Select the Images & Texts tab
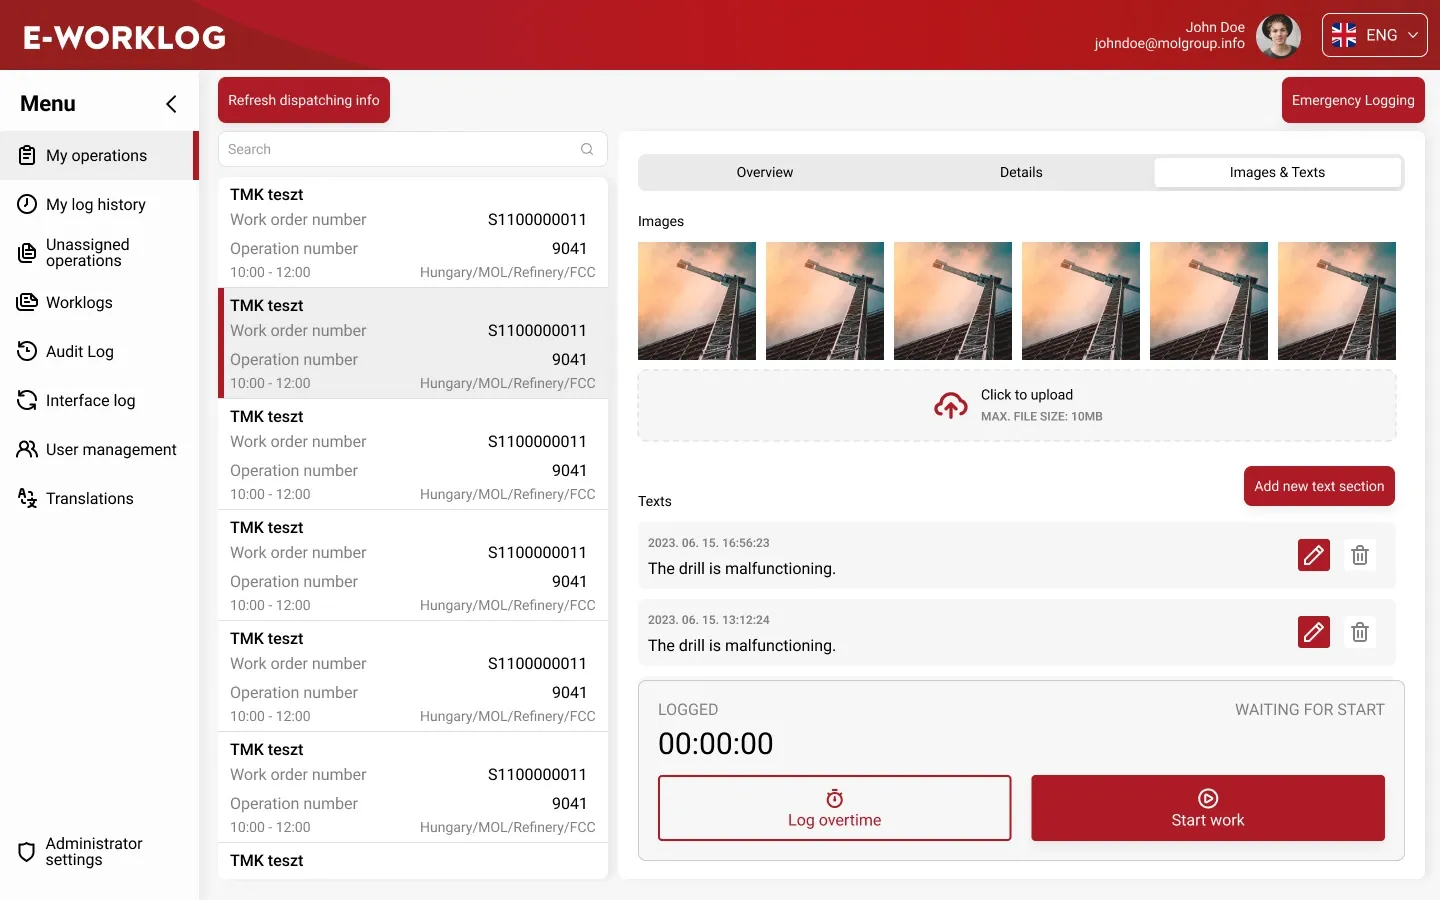The width and height of the screenshot is (1440, 900). [1277, 172]
